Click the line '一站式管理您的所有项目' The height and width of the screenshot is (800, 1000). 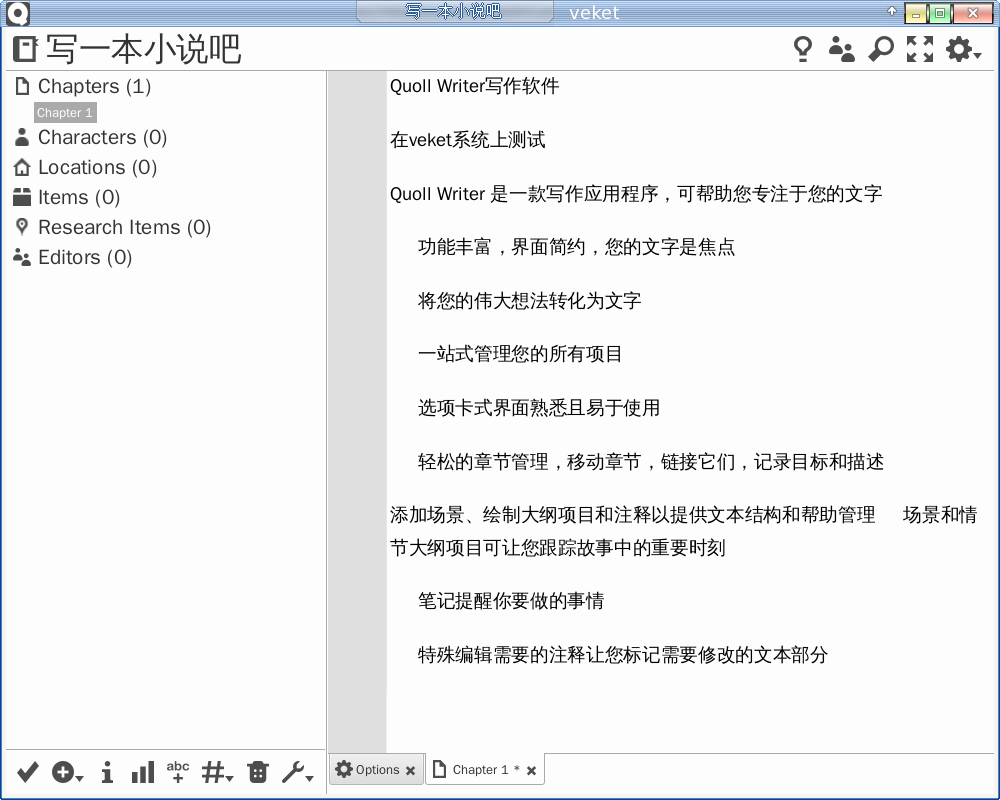click(x=520, y=354)
